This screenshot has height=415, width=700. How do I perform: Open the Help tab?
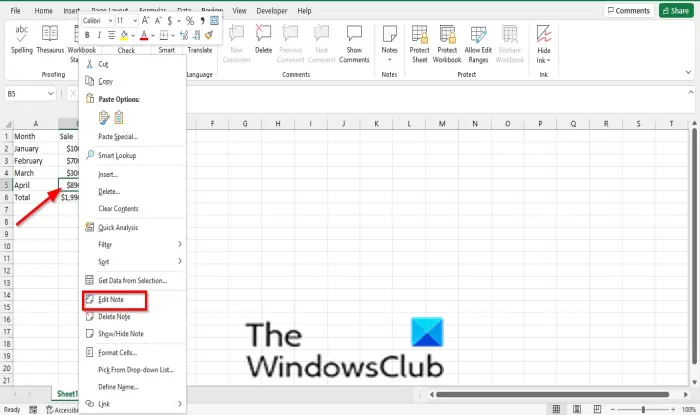304,11
